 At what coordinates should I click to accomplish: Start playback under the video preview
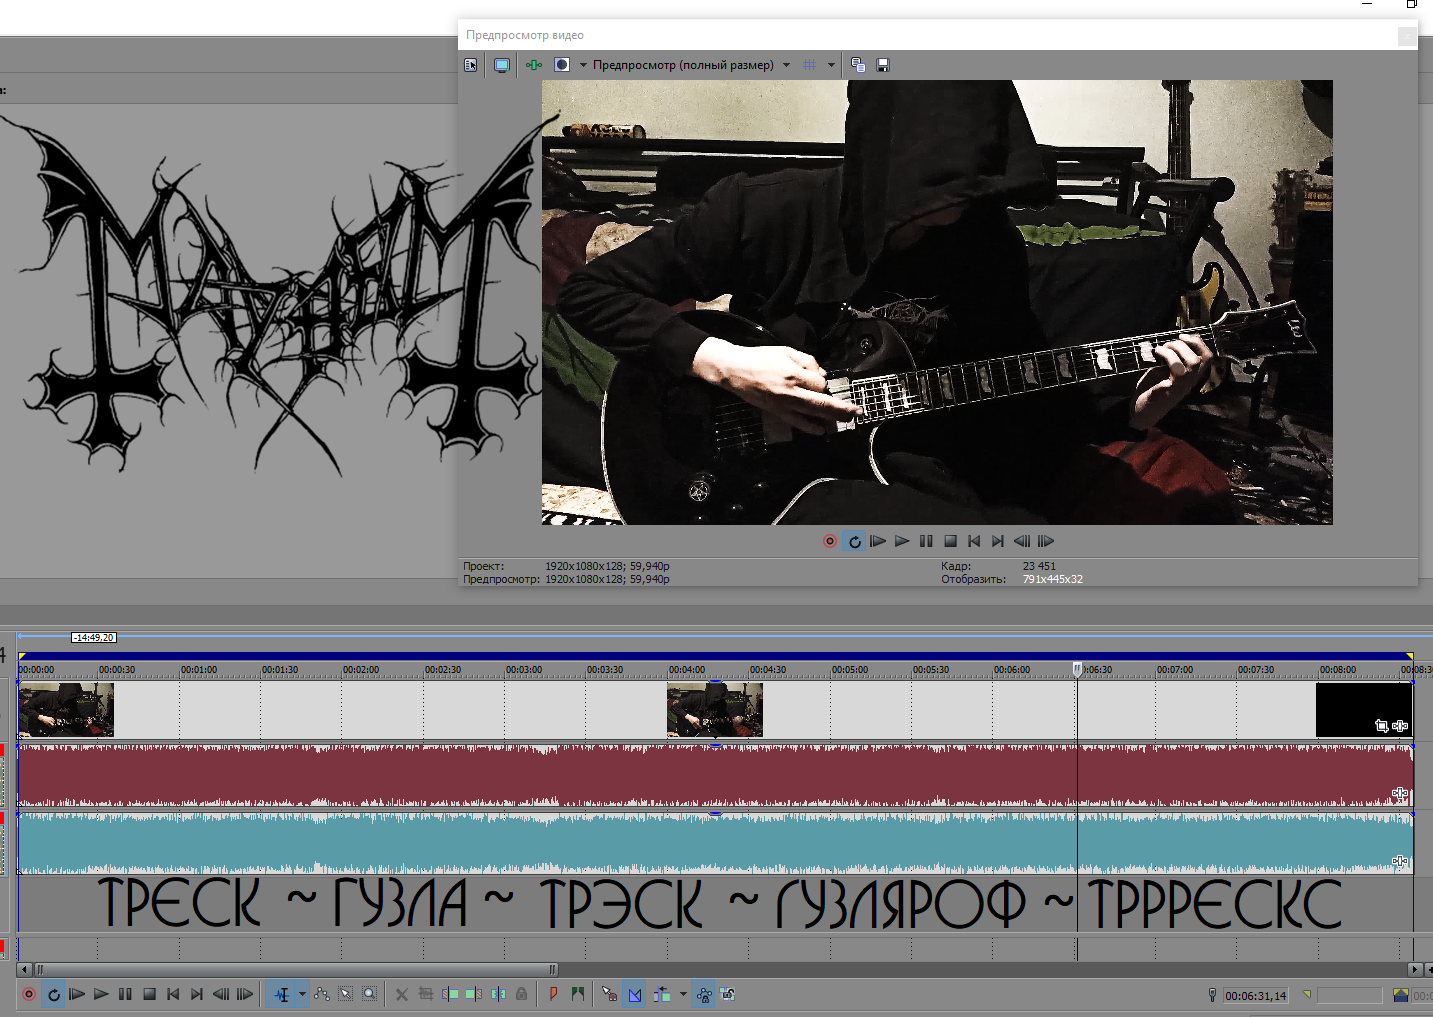coord(902,541)
